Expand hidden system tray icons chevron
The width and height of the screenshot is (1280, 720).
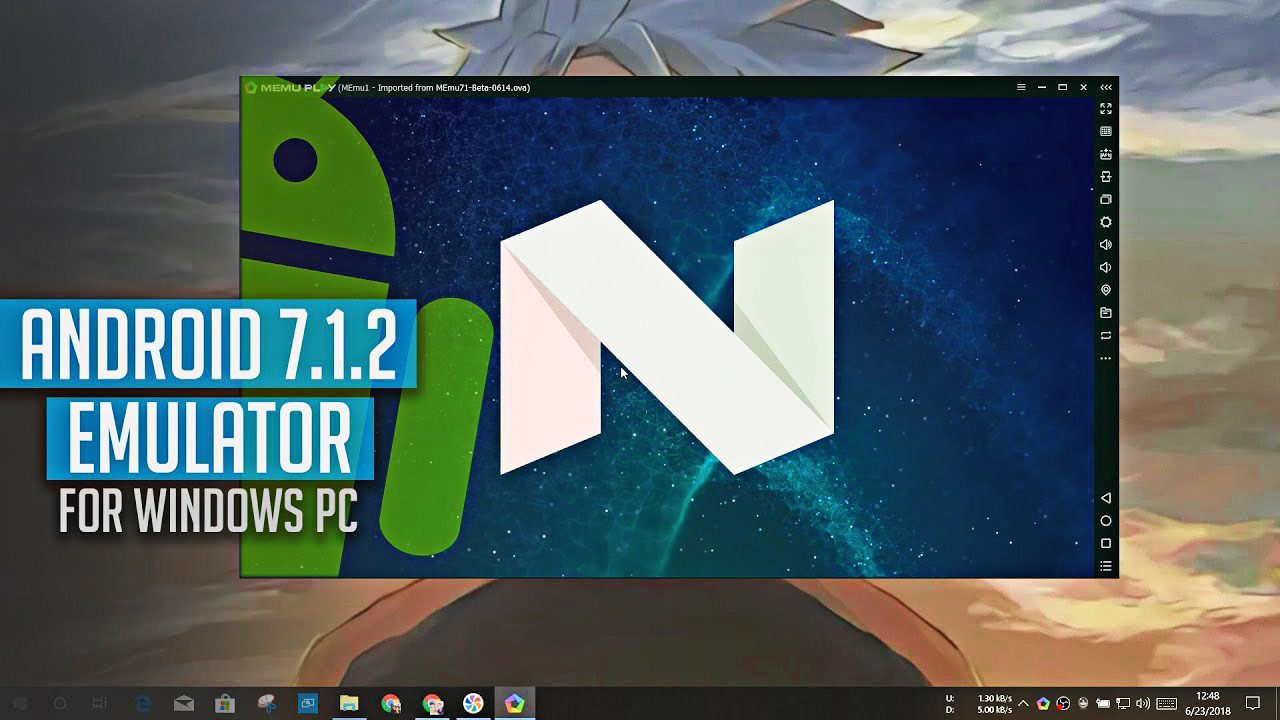click(1023, 704)
